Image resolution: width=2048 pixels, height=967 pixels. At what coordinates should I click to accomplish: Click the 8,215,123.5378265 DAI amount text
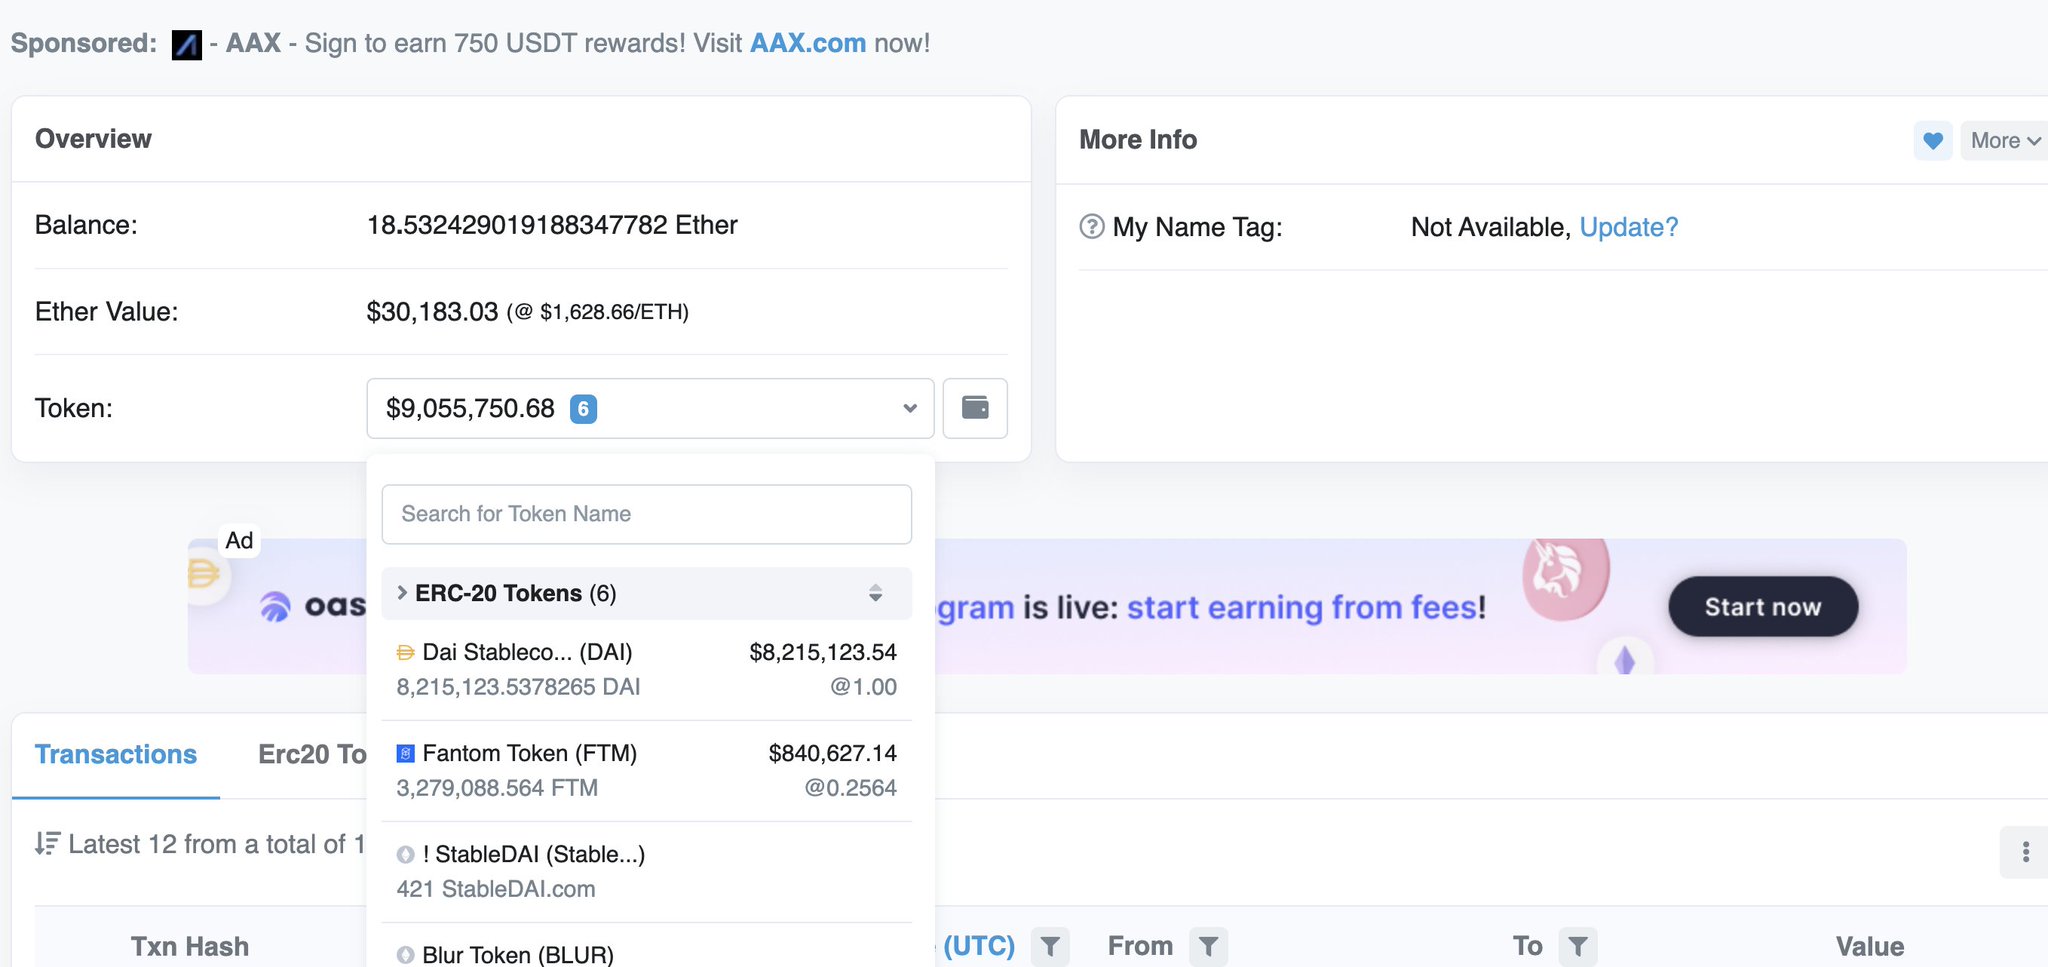pos(518,687)
